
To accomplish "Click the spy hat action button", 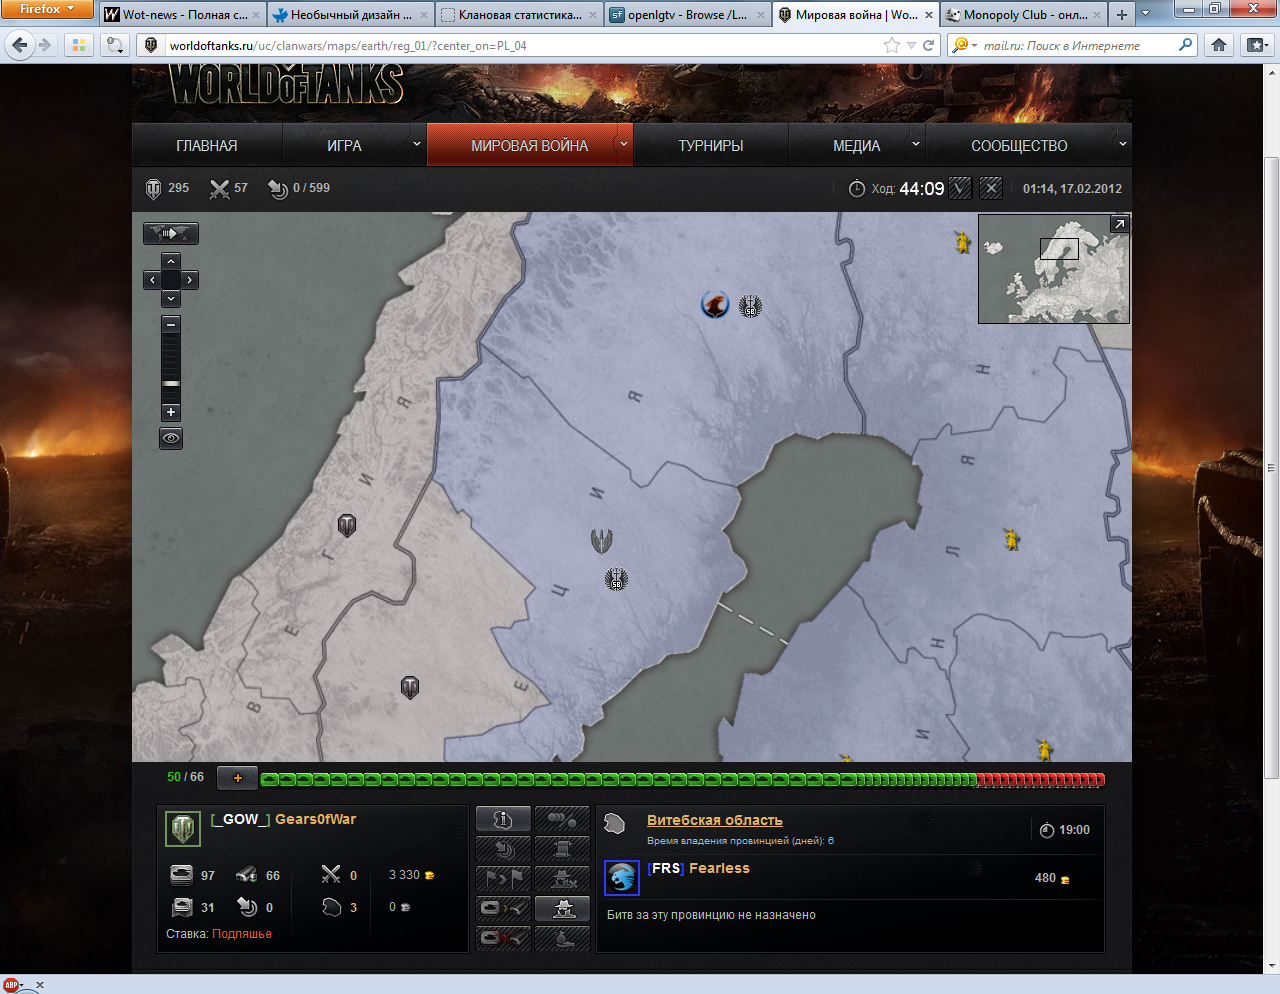I will 562,908.
